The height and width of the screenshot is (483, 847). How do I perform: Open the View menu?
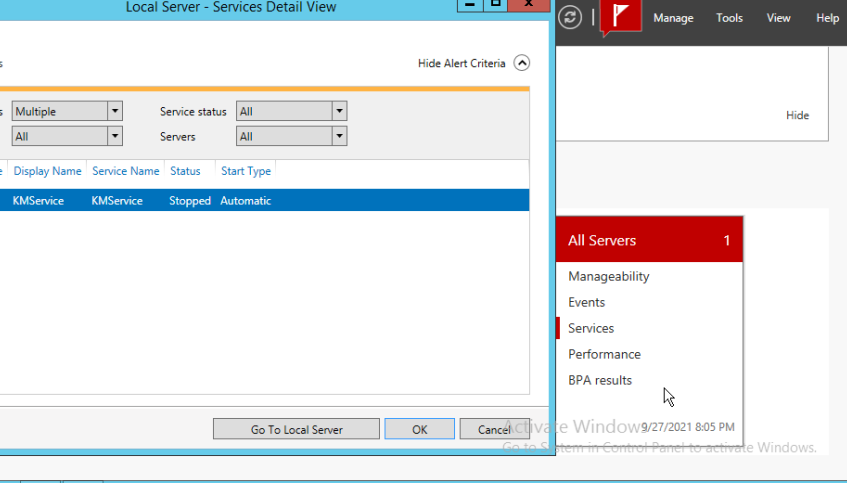(x=778, y=18)
